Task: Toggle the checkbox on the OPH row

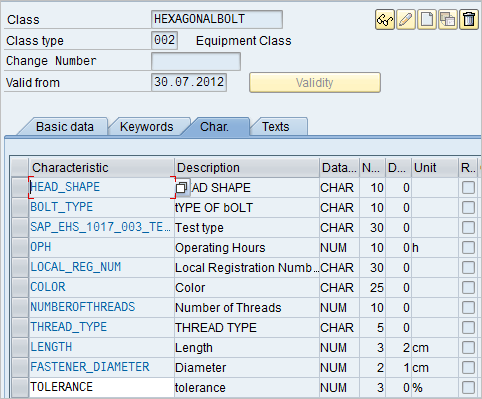Action: click(x=468, y=248)
